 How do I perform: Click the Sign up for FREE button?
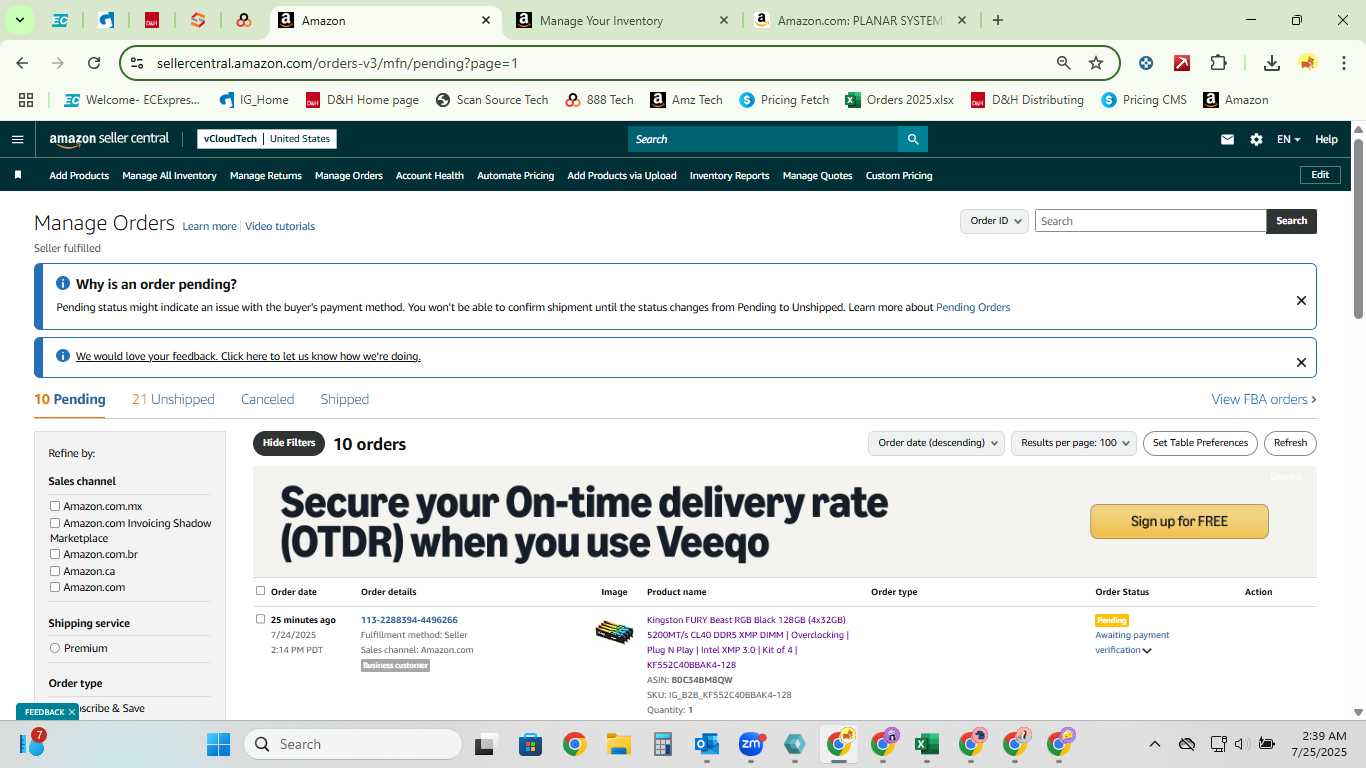[x=1179, y=521]
